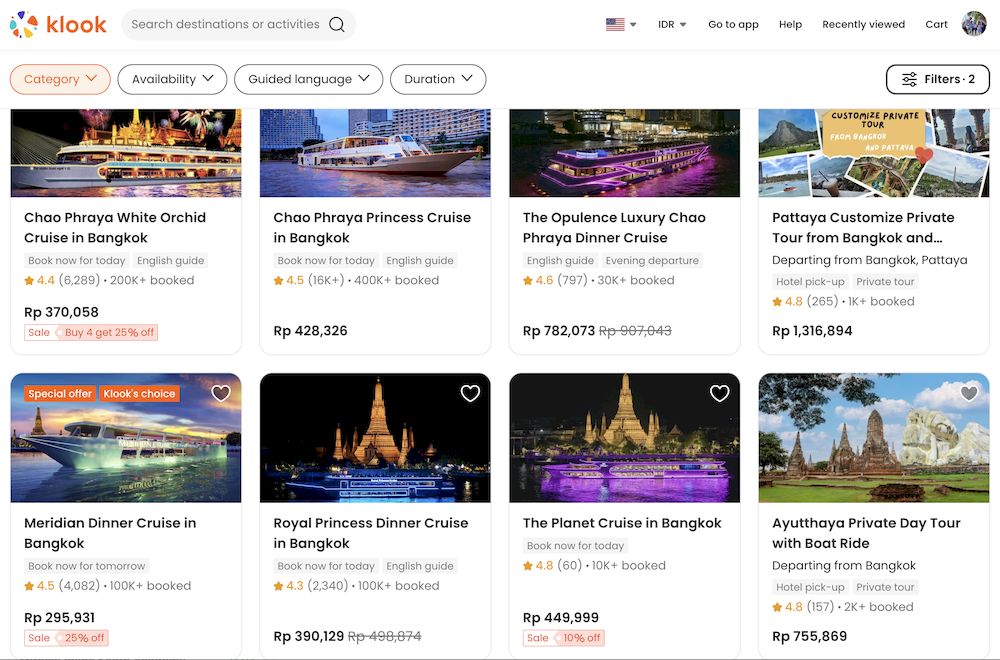Open the shopping Cart icon
1000x660 pixels.
(x=936, y=24)
